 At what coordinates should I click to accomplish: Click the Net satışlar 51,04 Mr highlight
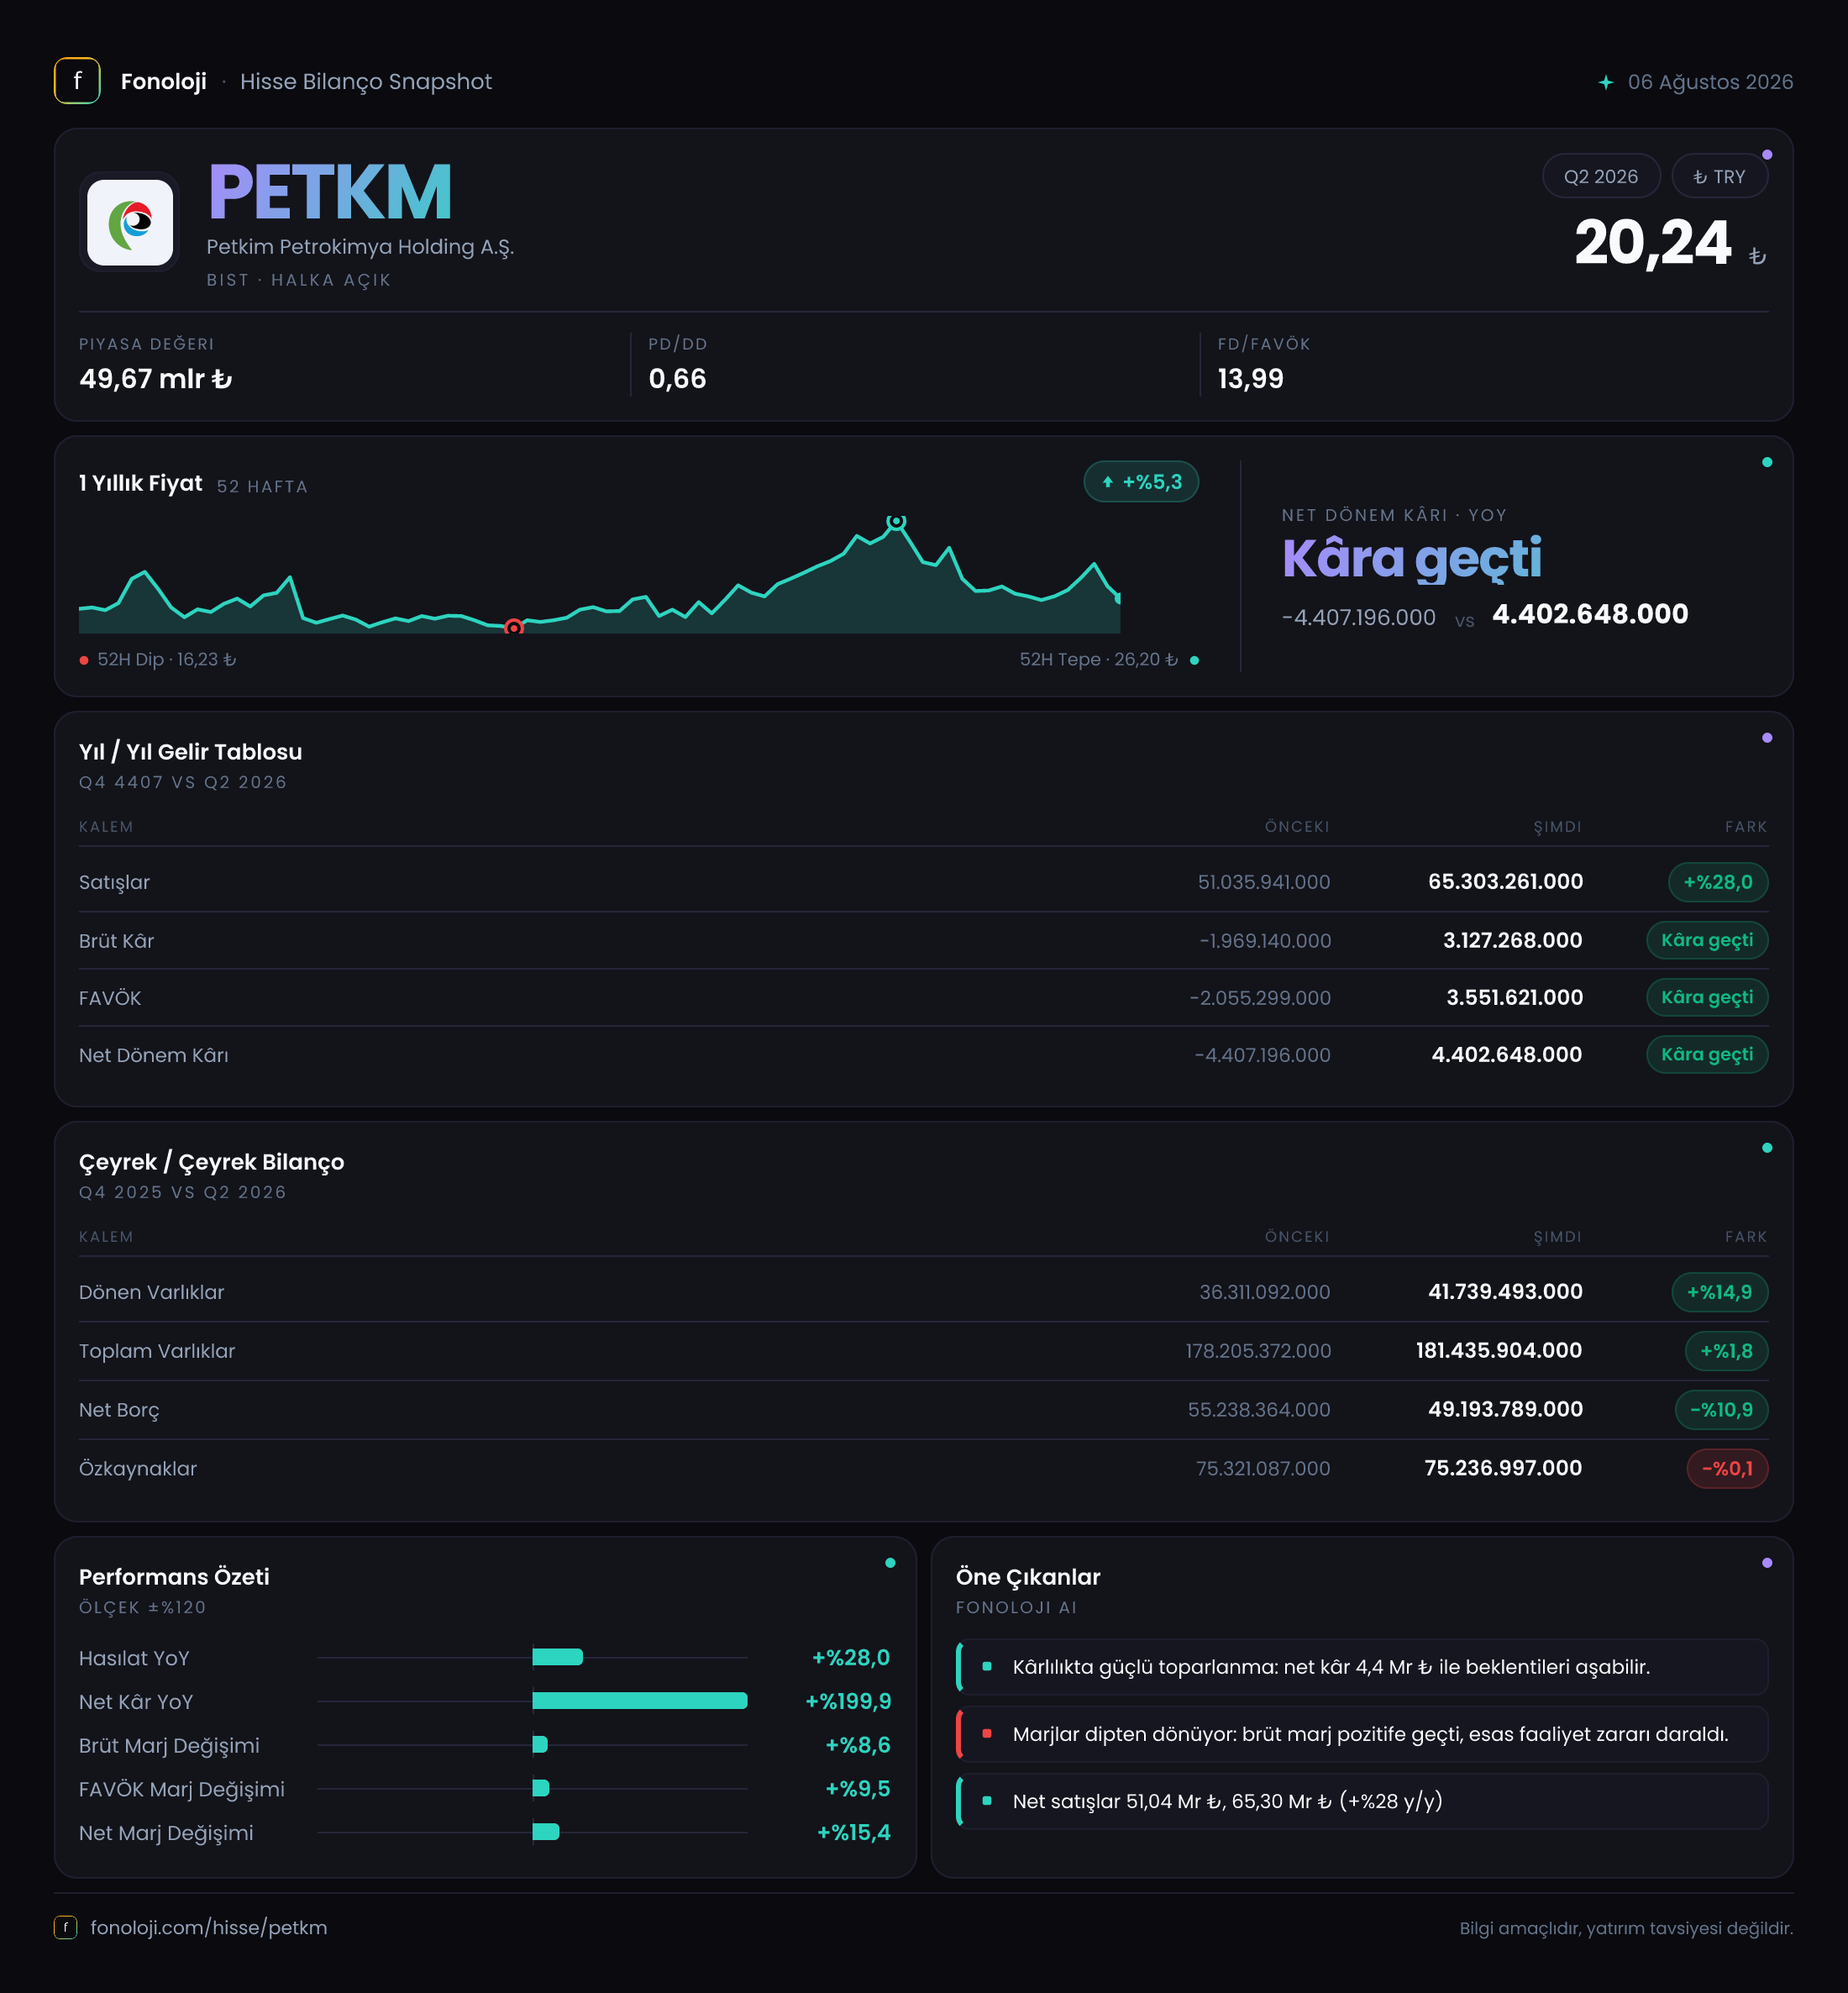point(1361,1801)
